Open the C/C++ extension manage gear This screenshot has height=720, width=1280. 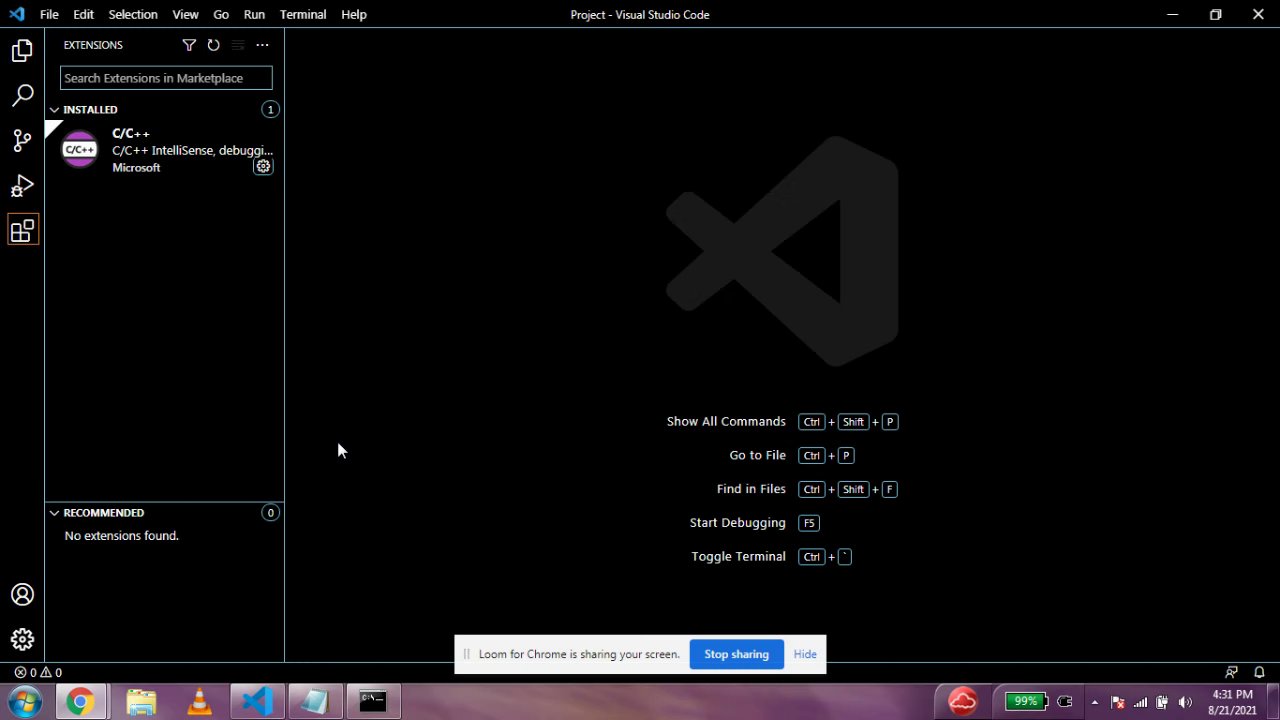[263, 167]
